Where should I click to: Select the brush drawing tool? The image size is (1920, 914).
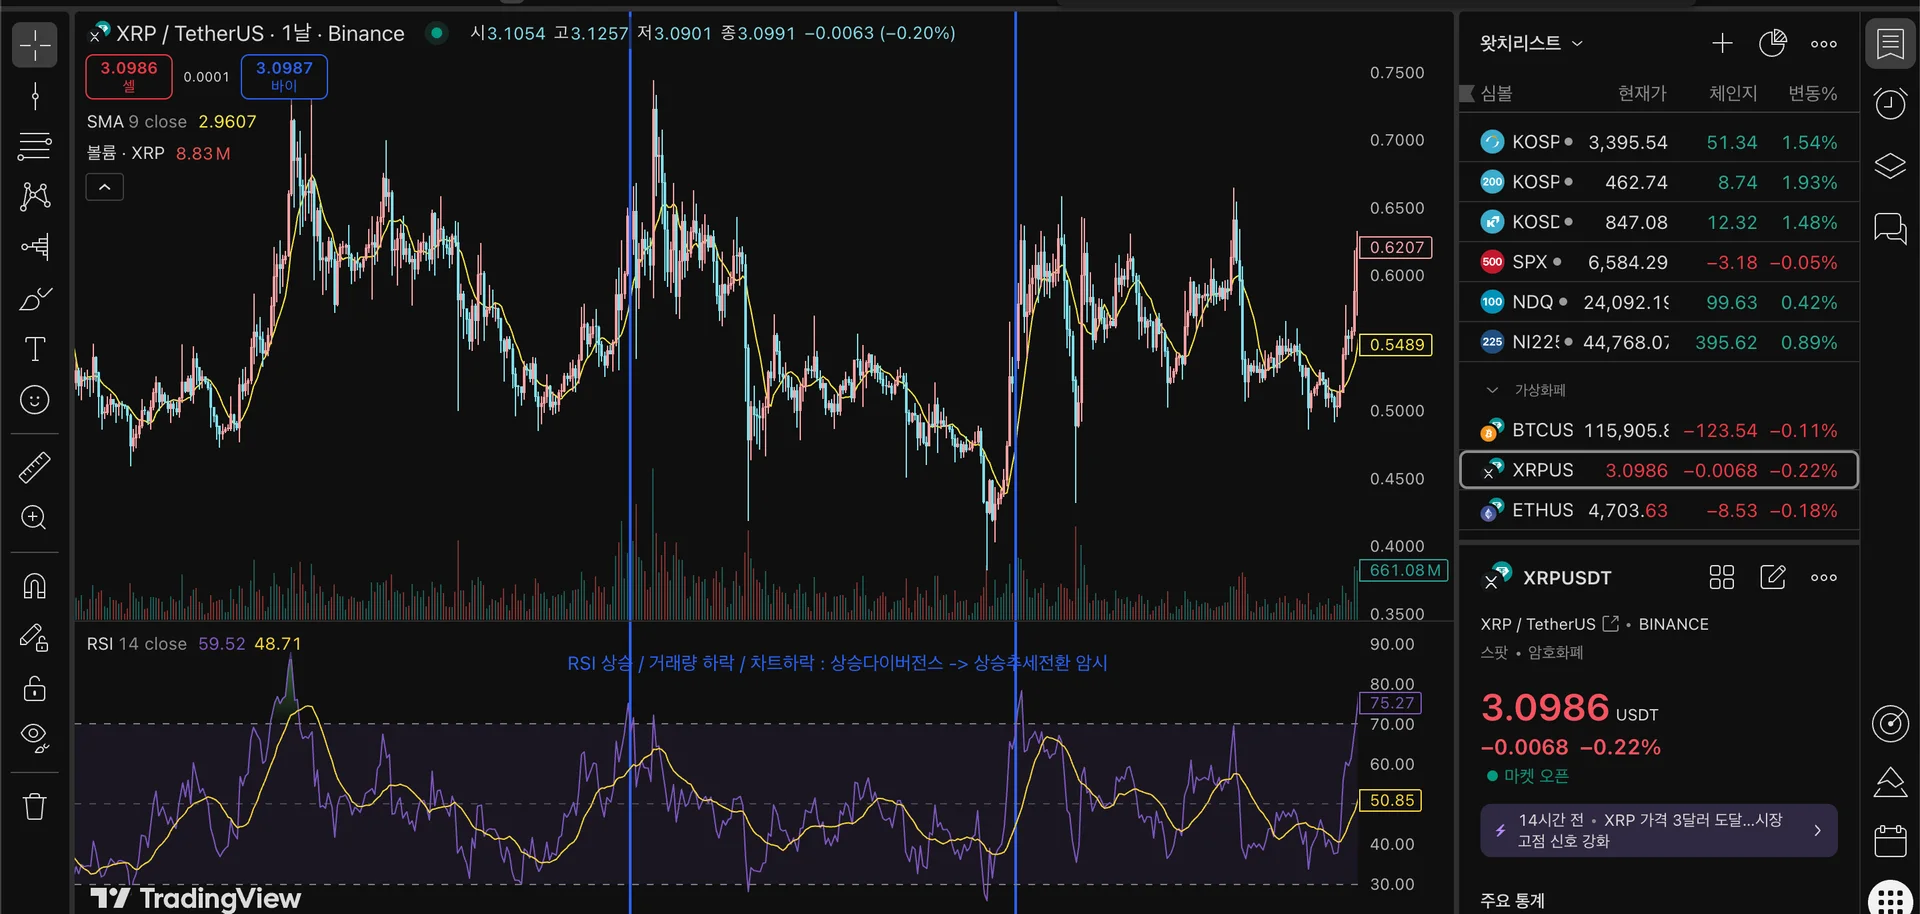tap(35, 298)
